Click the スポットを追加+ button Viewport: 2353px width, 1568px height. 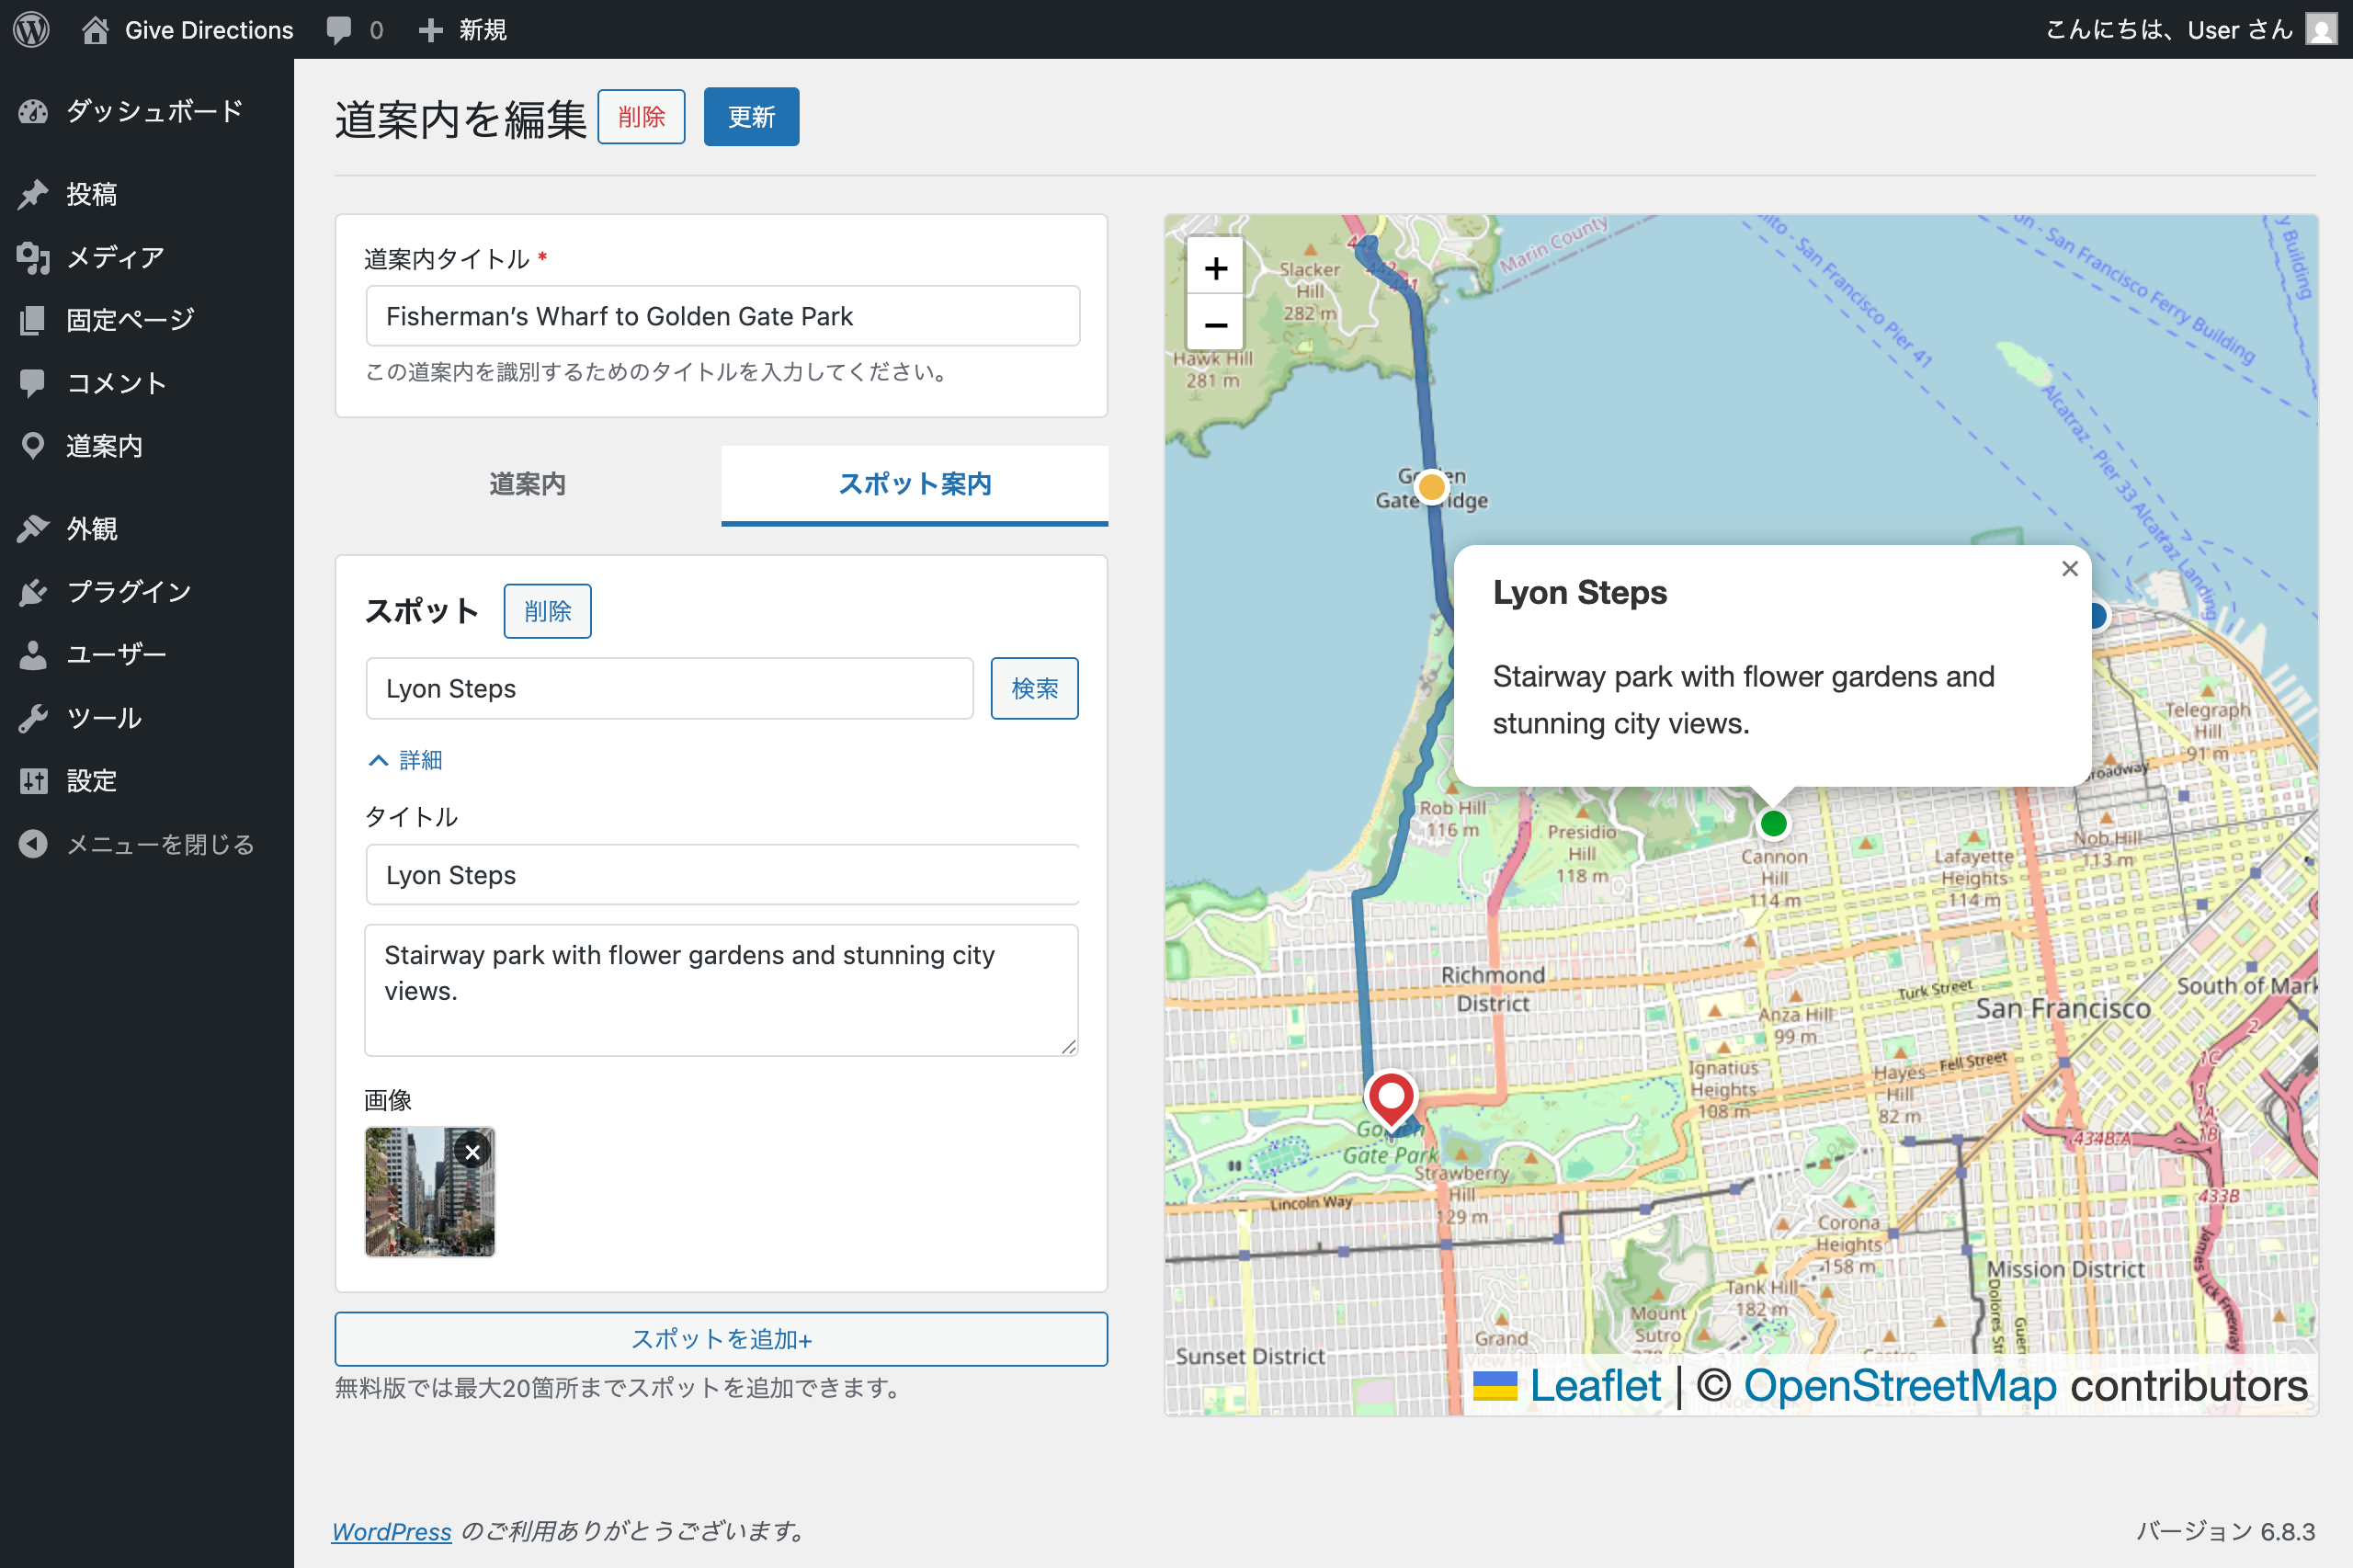point(721,1339)
